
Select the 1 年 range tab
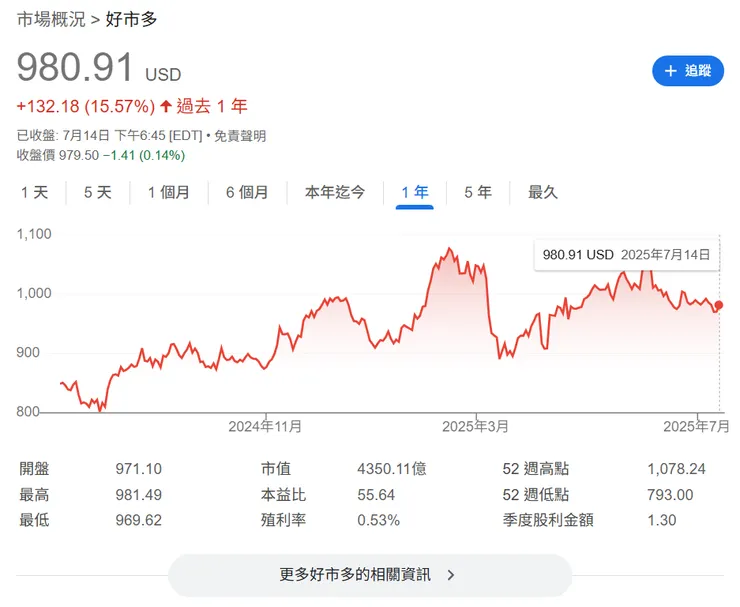(415, 192)
